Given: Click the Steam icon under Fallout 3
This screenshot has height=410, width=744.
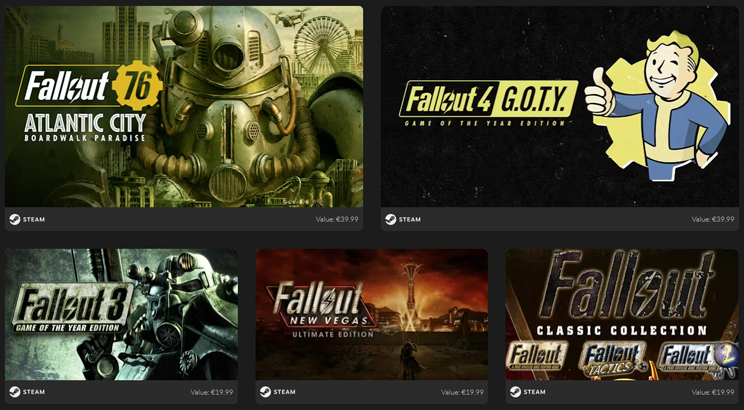Looking at the screenshot, I should (x=15, y=392).
